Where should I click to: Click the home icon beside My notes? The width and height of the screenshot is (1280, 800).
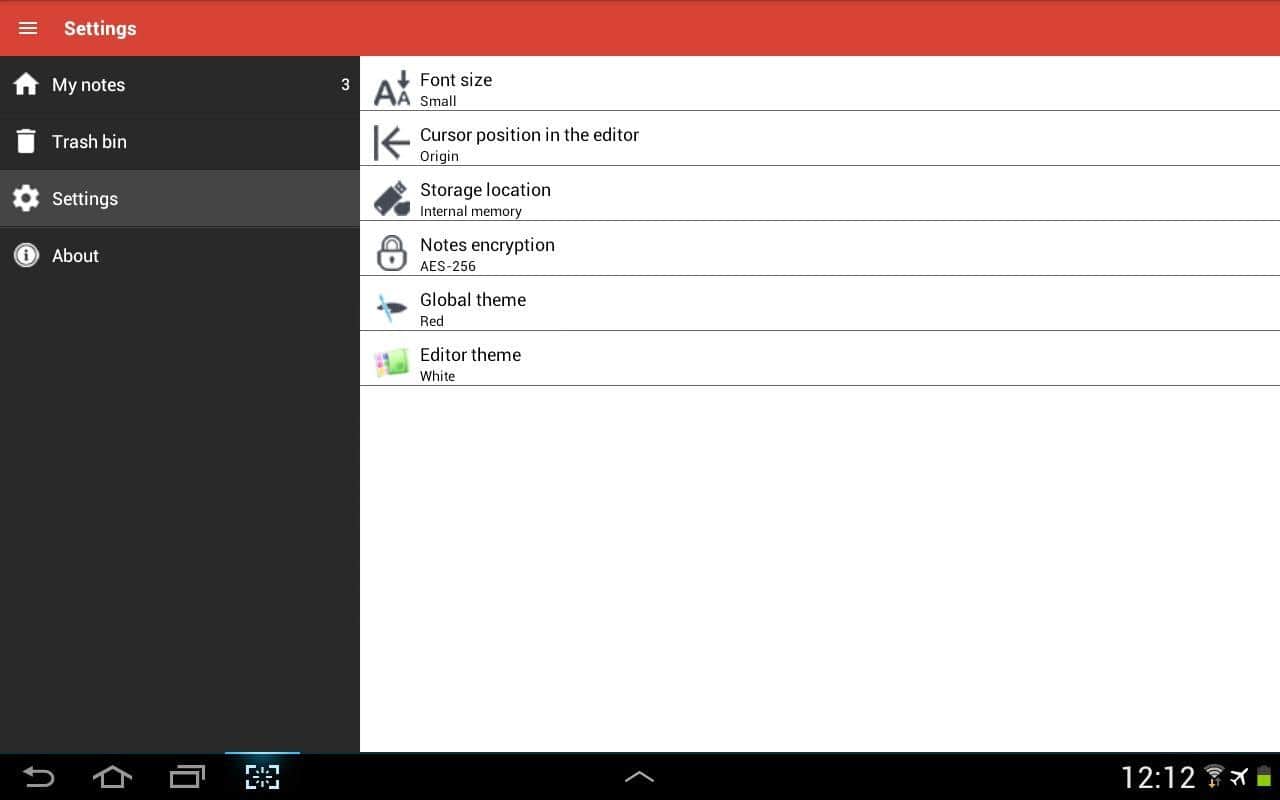click(26, 85)
